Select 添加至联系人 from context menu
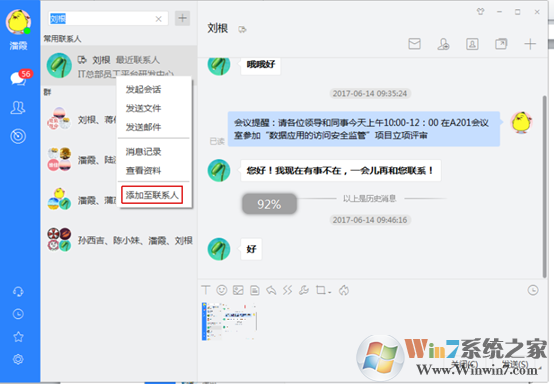The image size is (554, 384). (152, 195)
